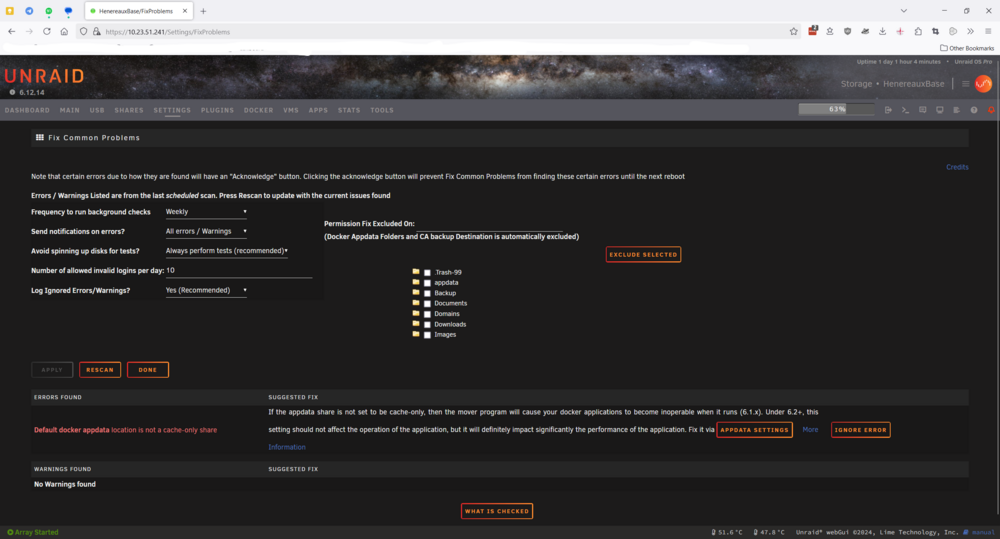Click the folder icon next to appdata
1000x539 pixels.
416,282
